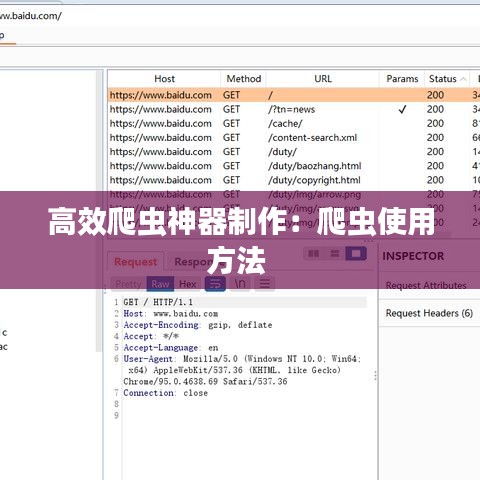Click the GET / HTTP/1.1 request line

point(158,302)
